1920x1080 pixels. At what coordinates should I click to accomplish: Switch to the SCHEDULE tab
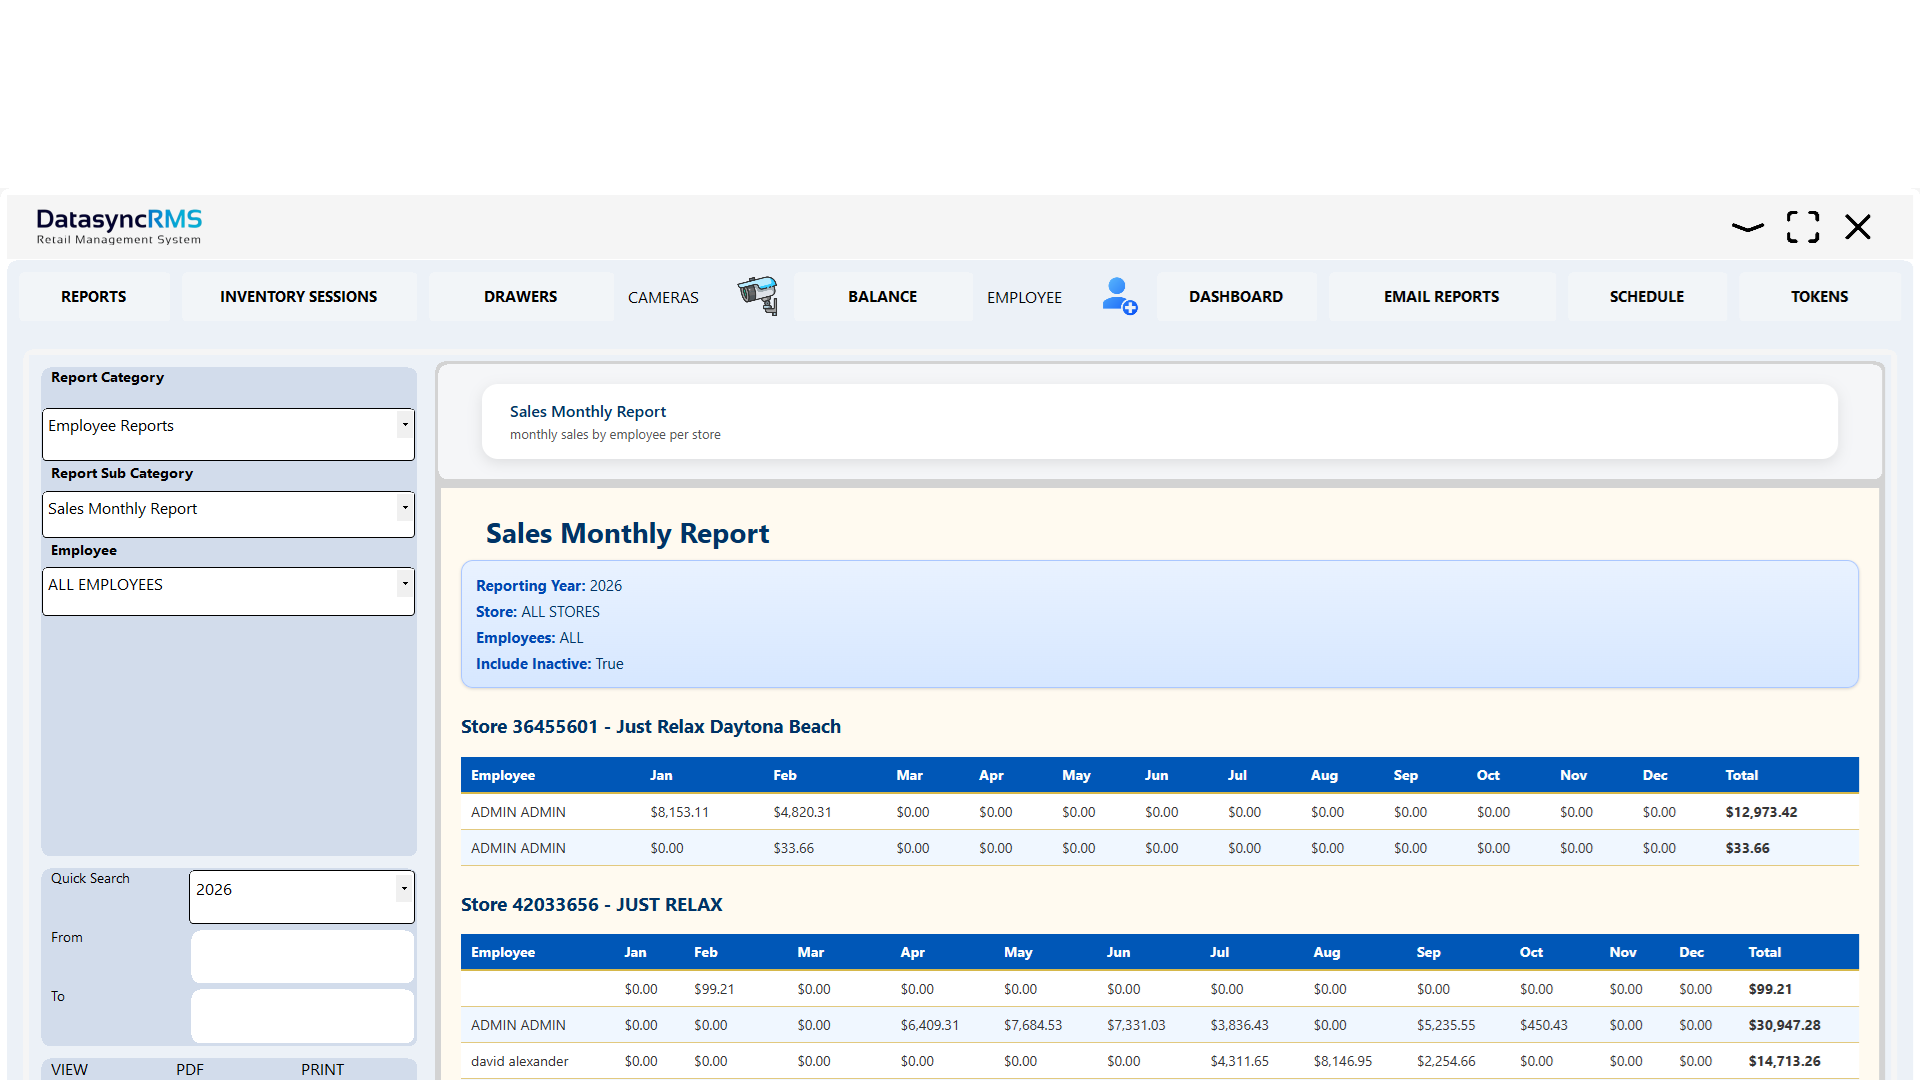[1647, 296]
